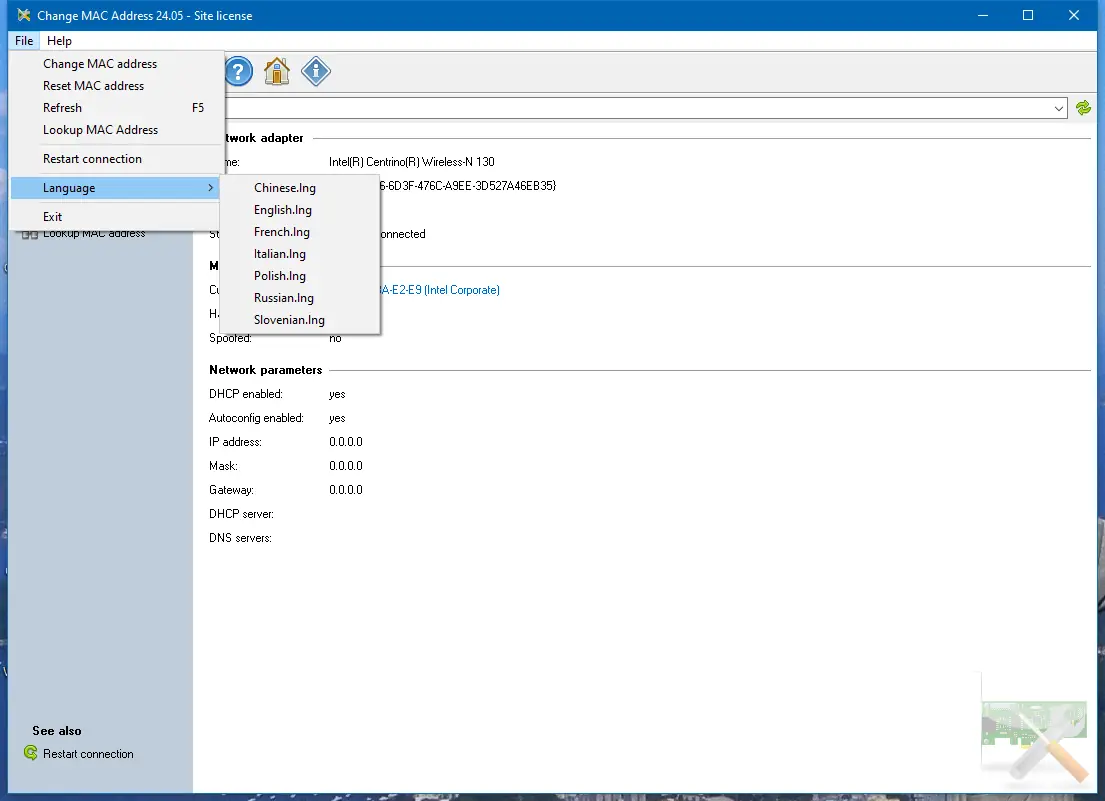Click the DNS servers label
This screenshot has width=1105, height=801.
[240, 538]
